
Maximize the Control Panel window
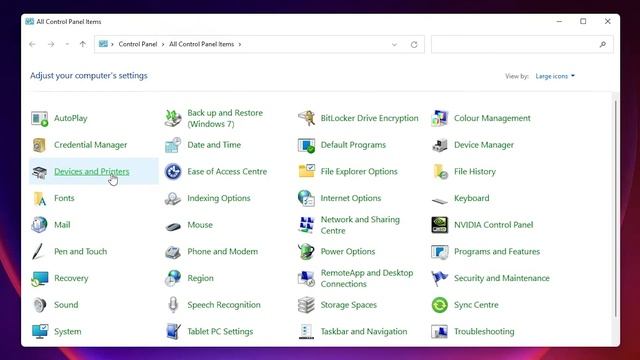coord(583,21)
